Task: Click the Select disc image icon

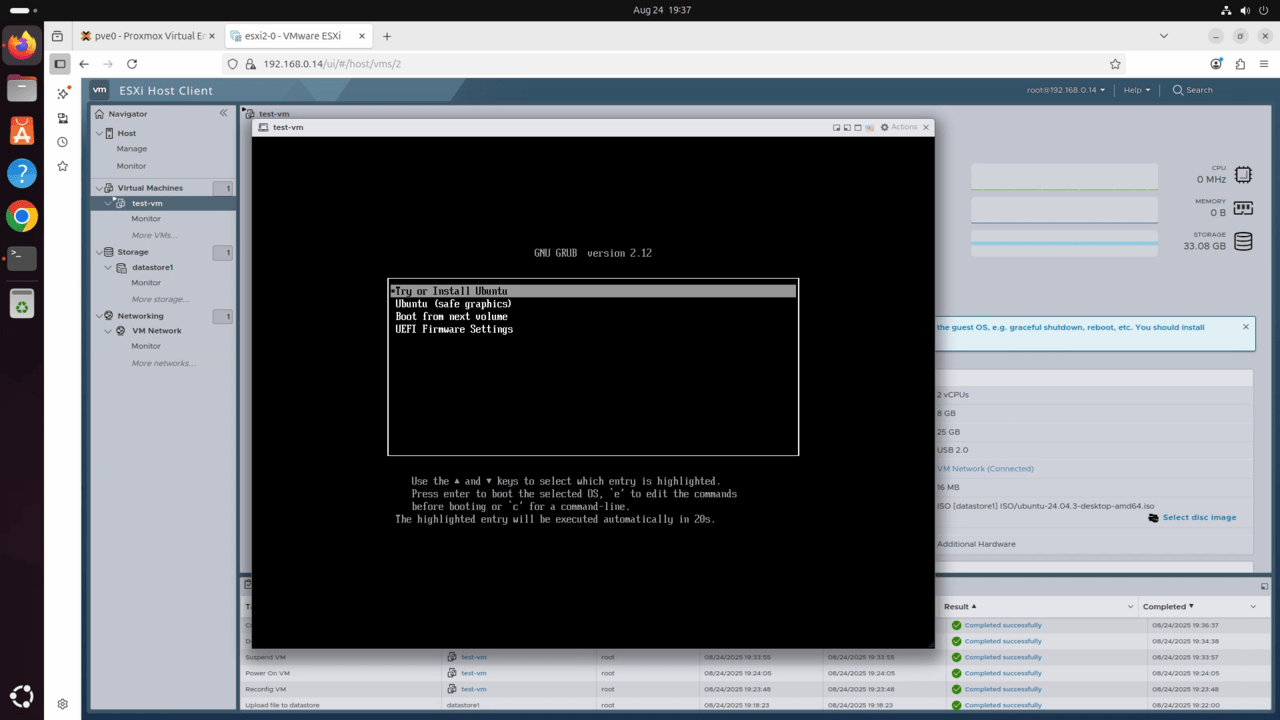Action: pyautogui.click(x=1154, y=518)
